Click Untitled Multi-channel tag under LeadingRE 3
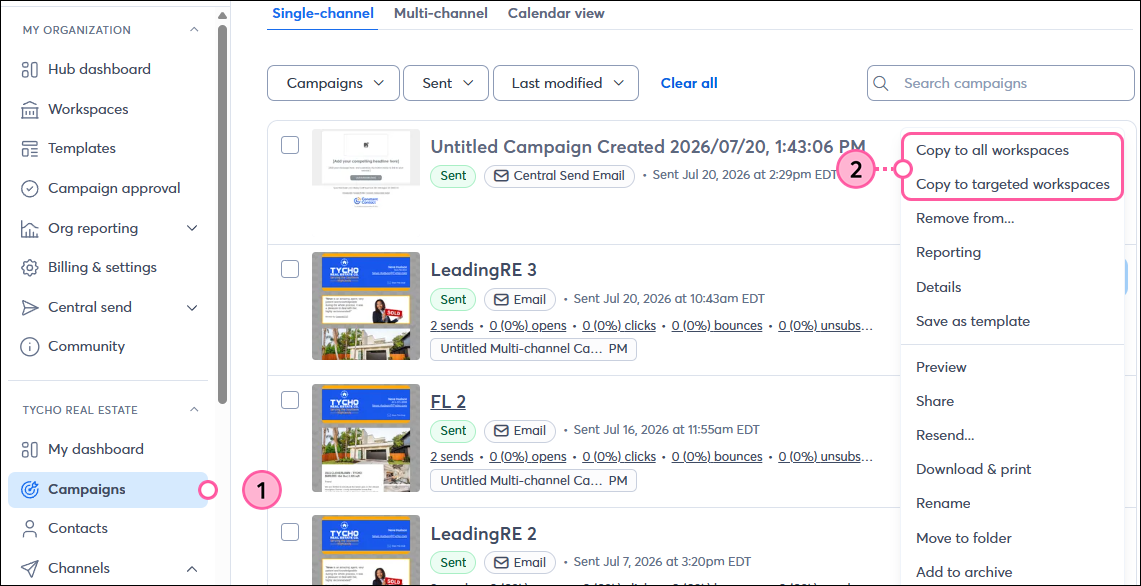This screenshot has width=1141, height=586. [533, 349]
